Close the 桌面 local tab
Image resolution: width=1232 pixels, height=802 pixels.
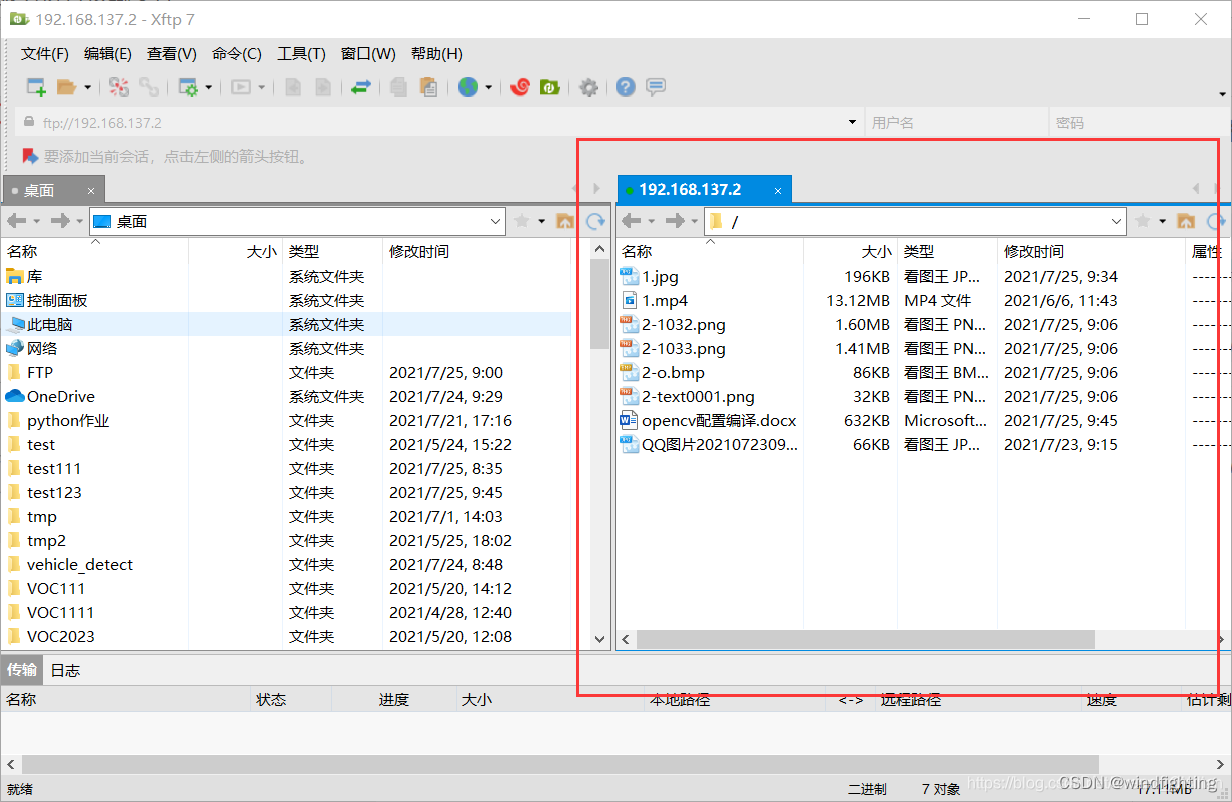point(91,190)
